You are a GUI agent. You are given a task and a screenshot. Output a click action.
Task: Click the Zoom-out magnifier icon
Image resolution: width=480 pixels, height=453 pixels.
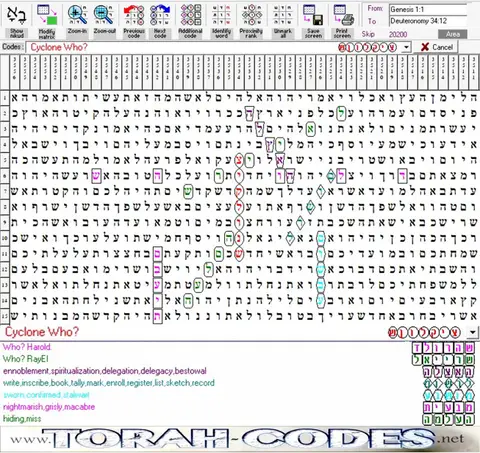coord(105,15)
